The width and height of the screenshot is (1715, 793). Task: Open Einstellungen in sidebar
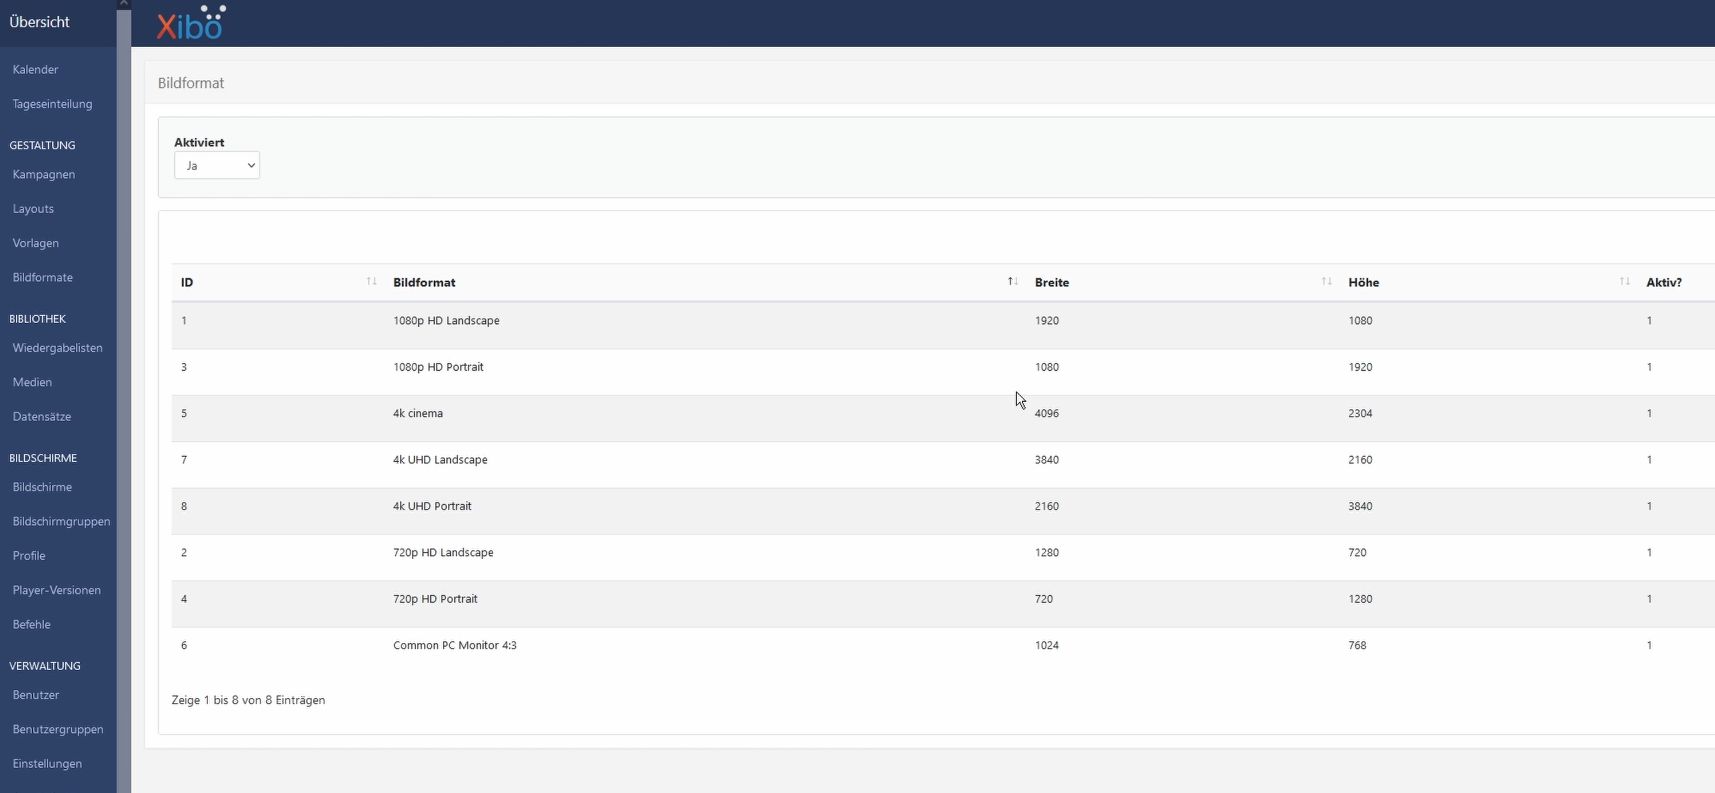click(47, 764)
